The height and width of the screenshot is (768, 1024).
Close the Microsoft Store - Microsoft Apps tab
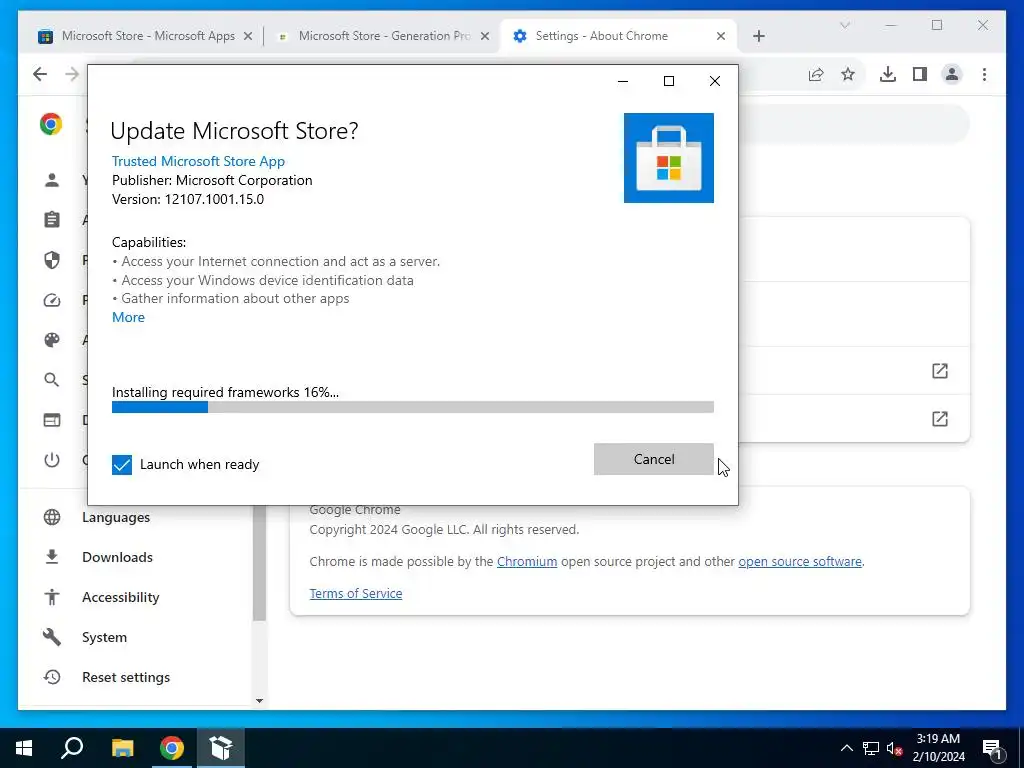248,37
